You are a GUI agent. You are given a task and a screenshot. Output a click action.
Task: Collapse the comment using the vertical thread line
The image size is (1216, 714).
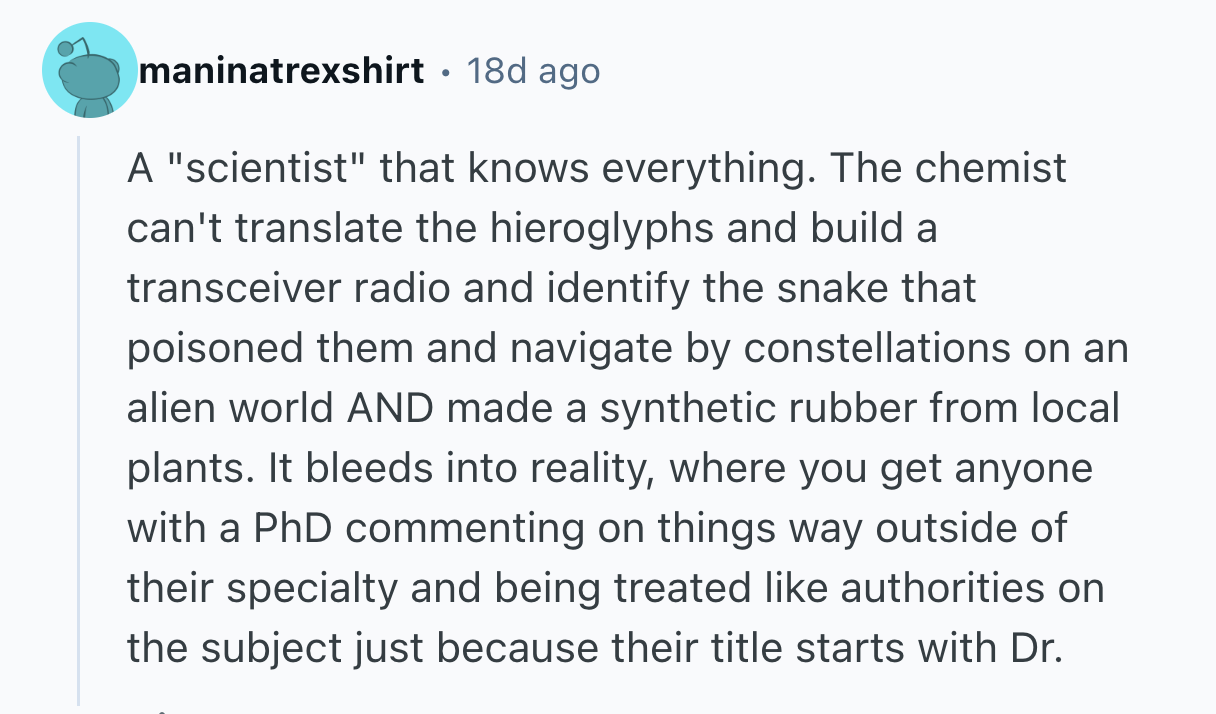pyautogui.click(x=79, y=420)
